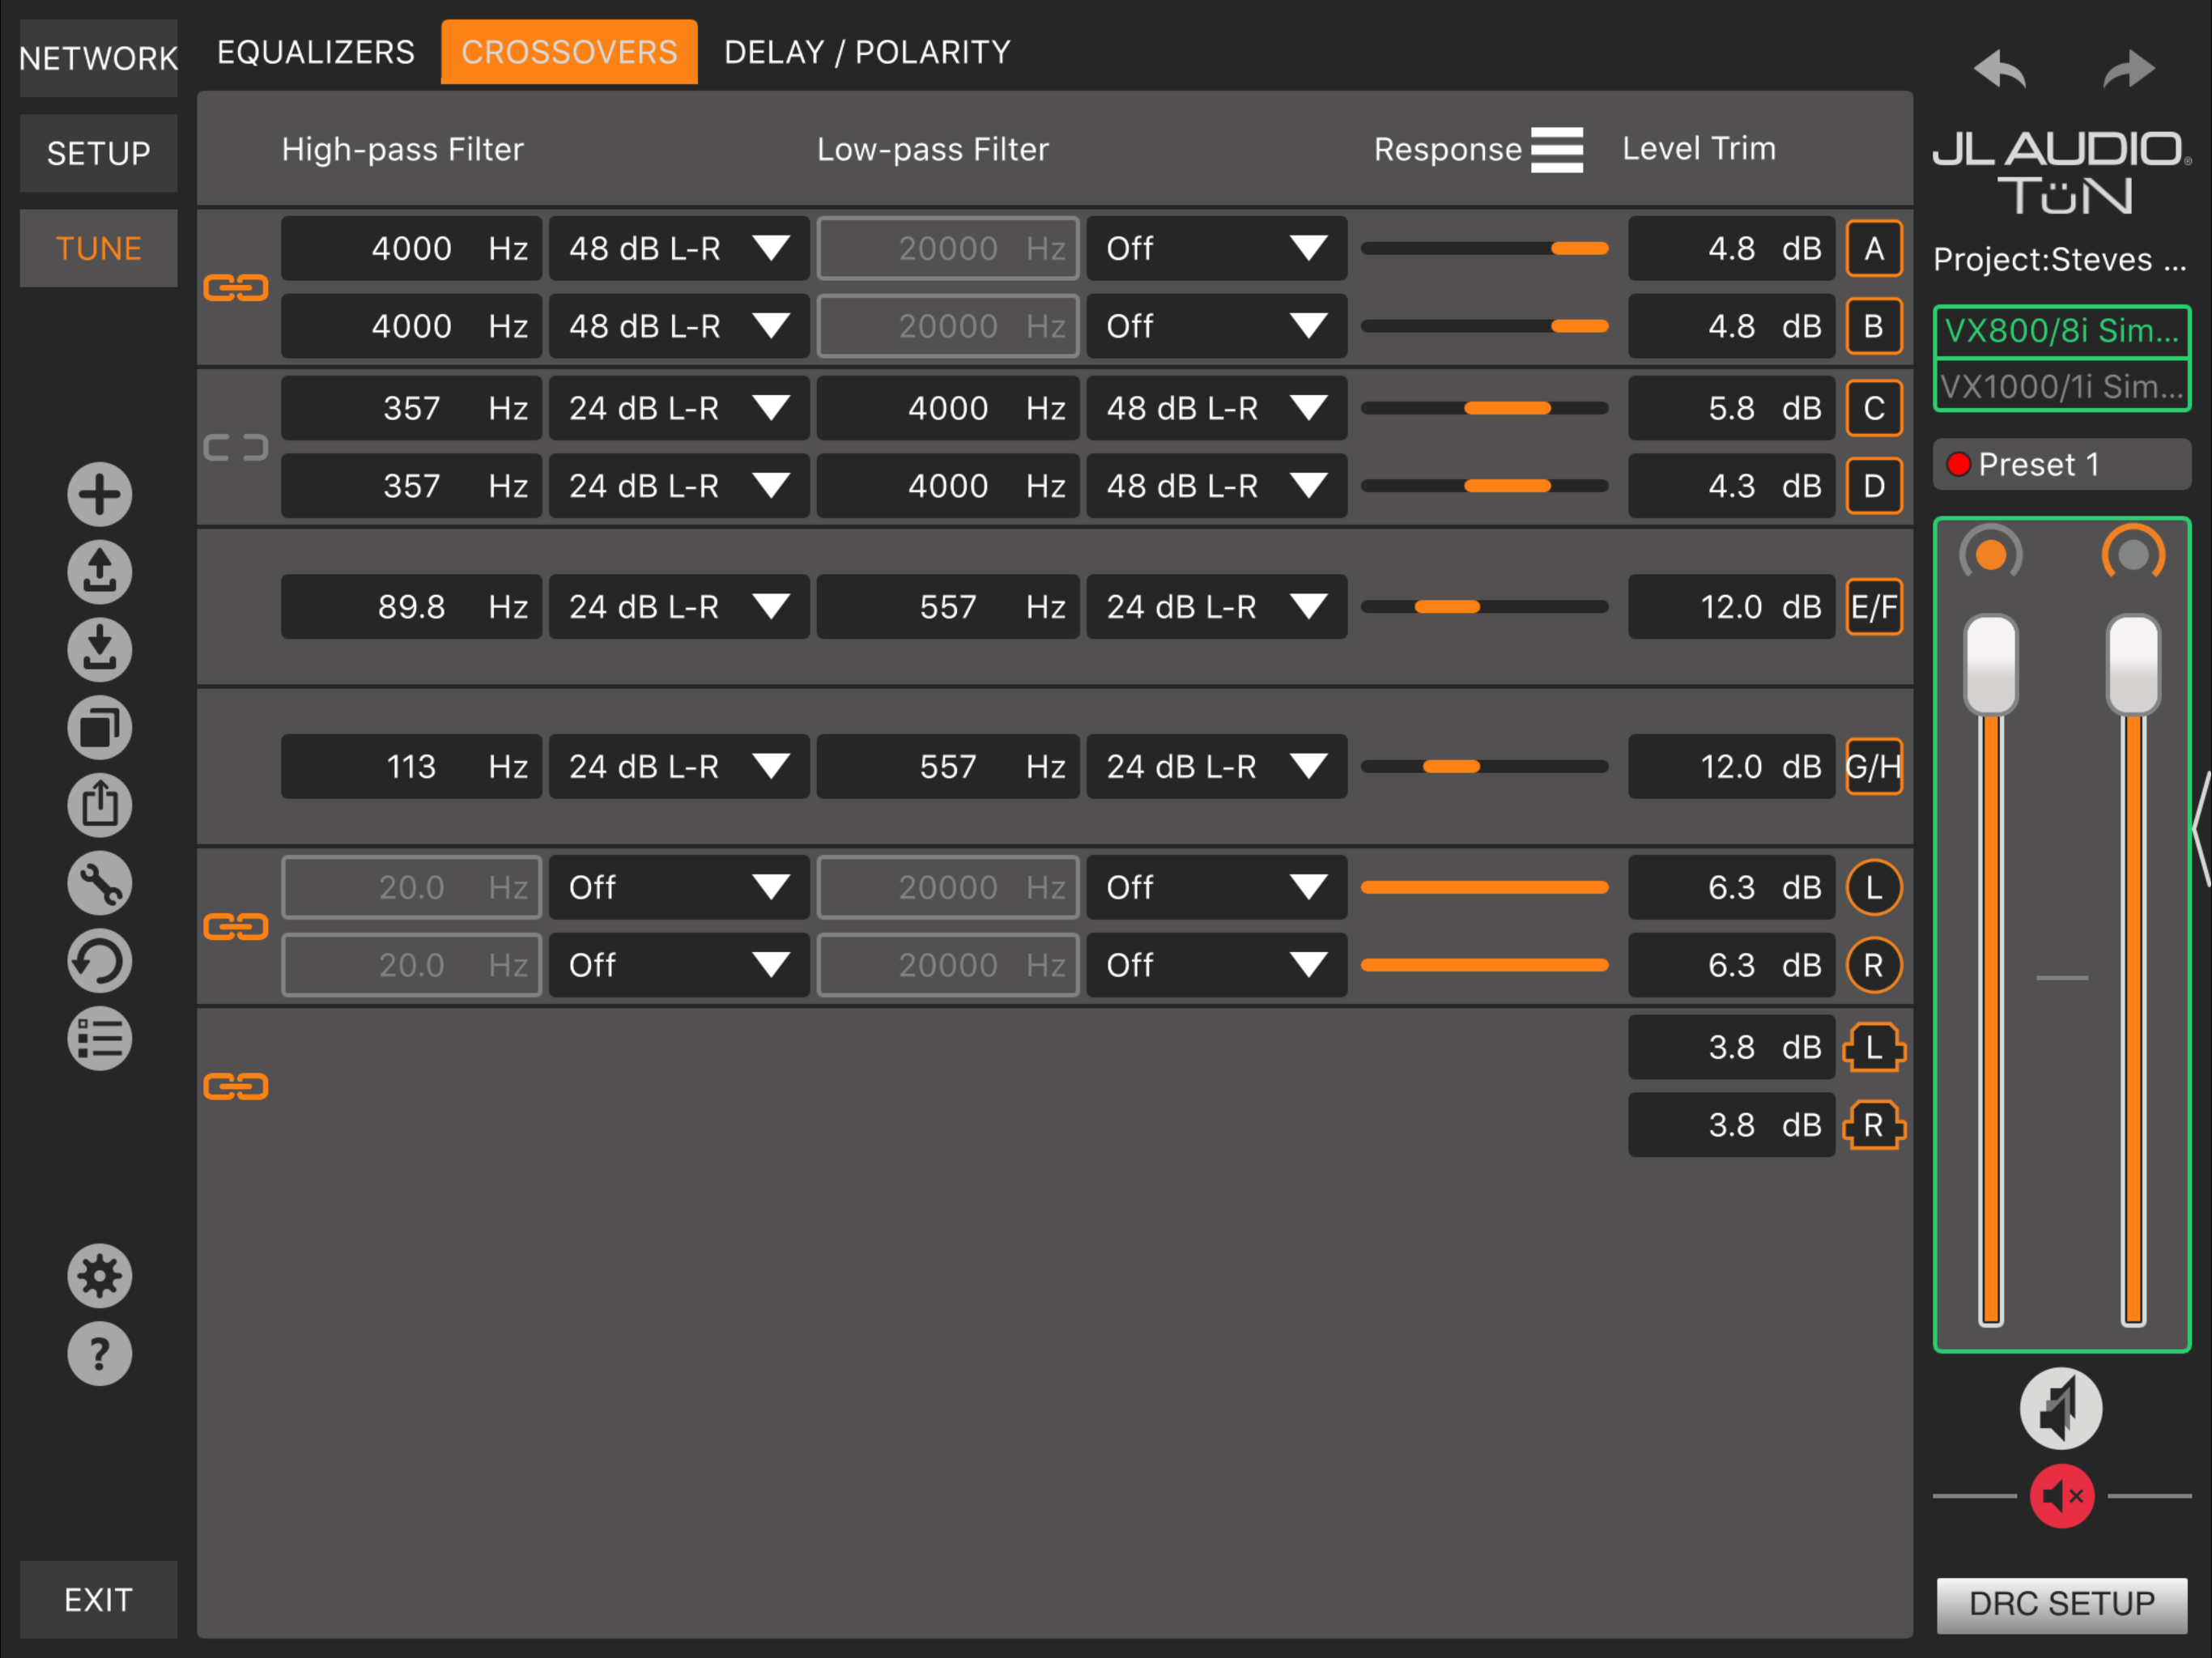Toggle the link for channels A and B
The width and height of the screenshot is (2212, 1658).
pos(236,288)
